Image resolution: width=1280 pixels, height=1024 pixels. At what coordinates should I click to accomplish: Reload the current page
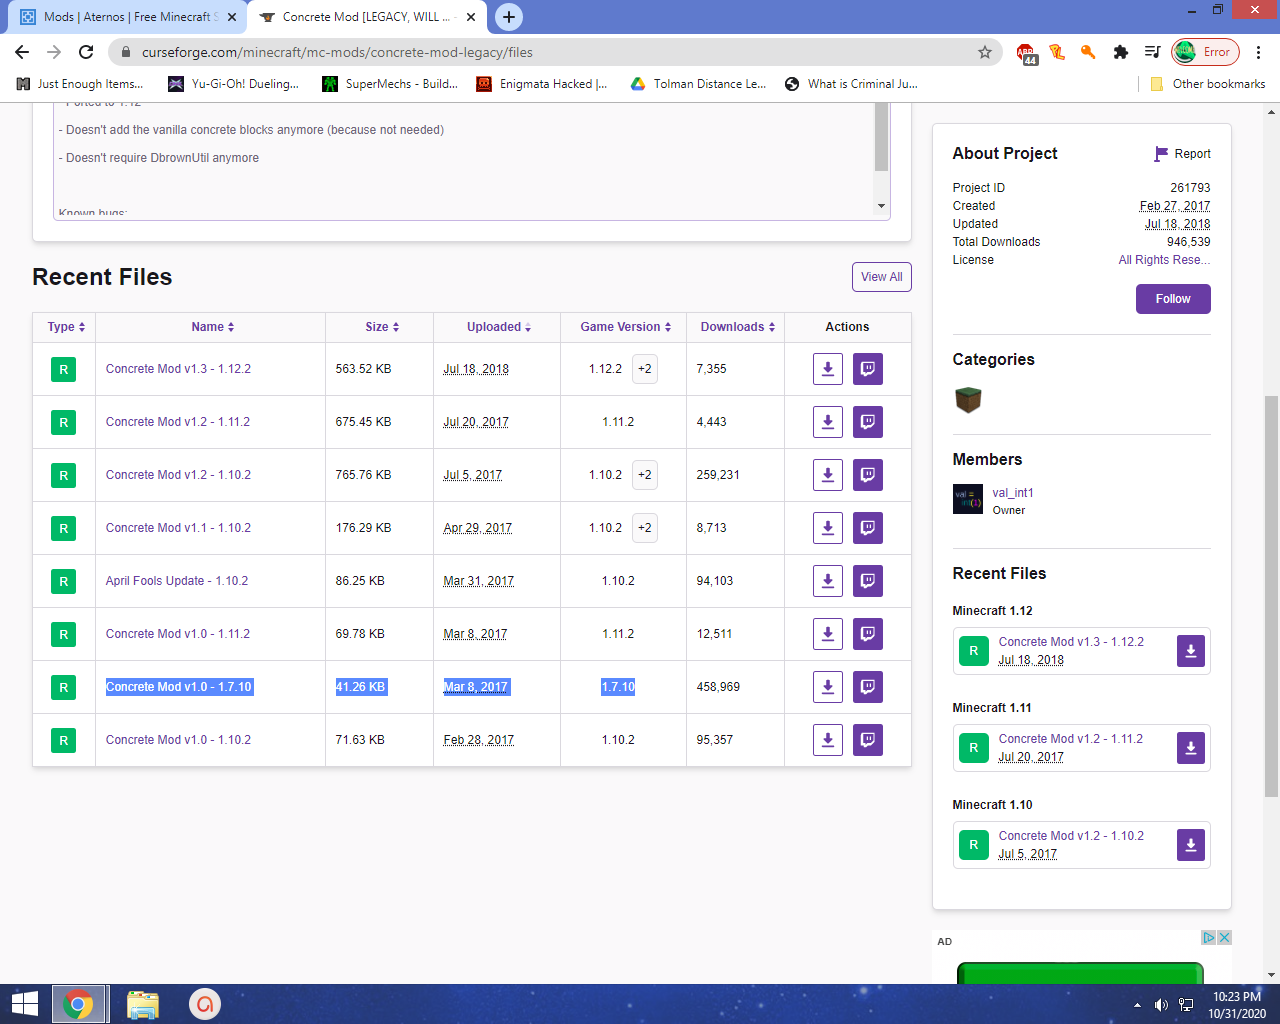pyautogui.click(x=86, y=52)
